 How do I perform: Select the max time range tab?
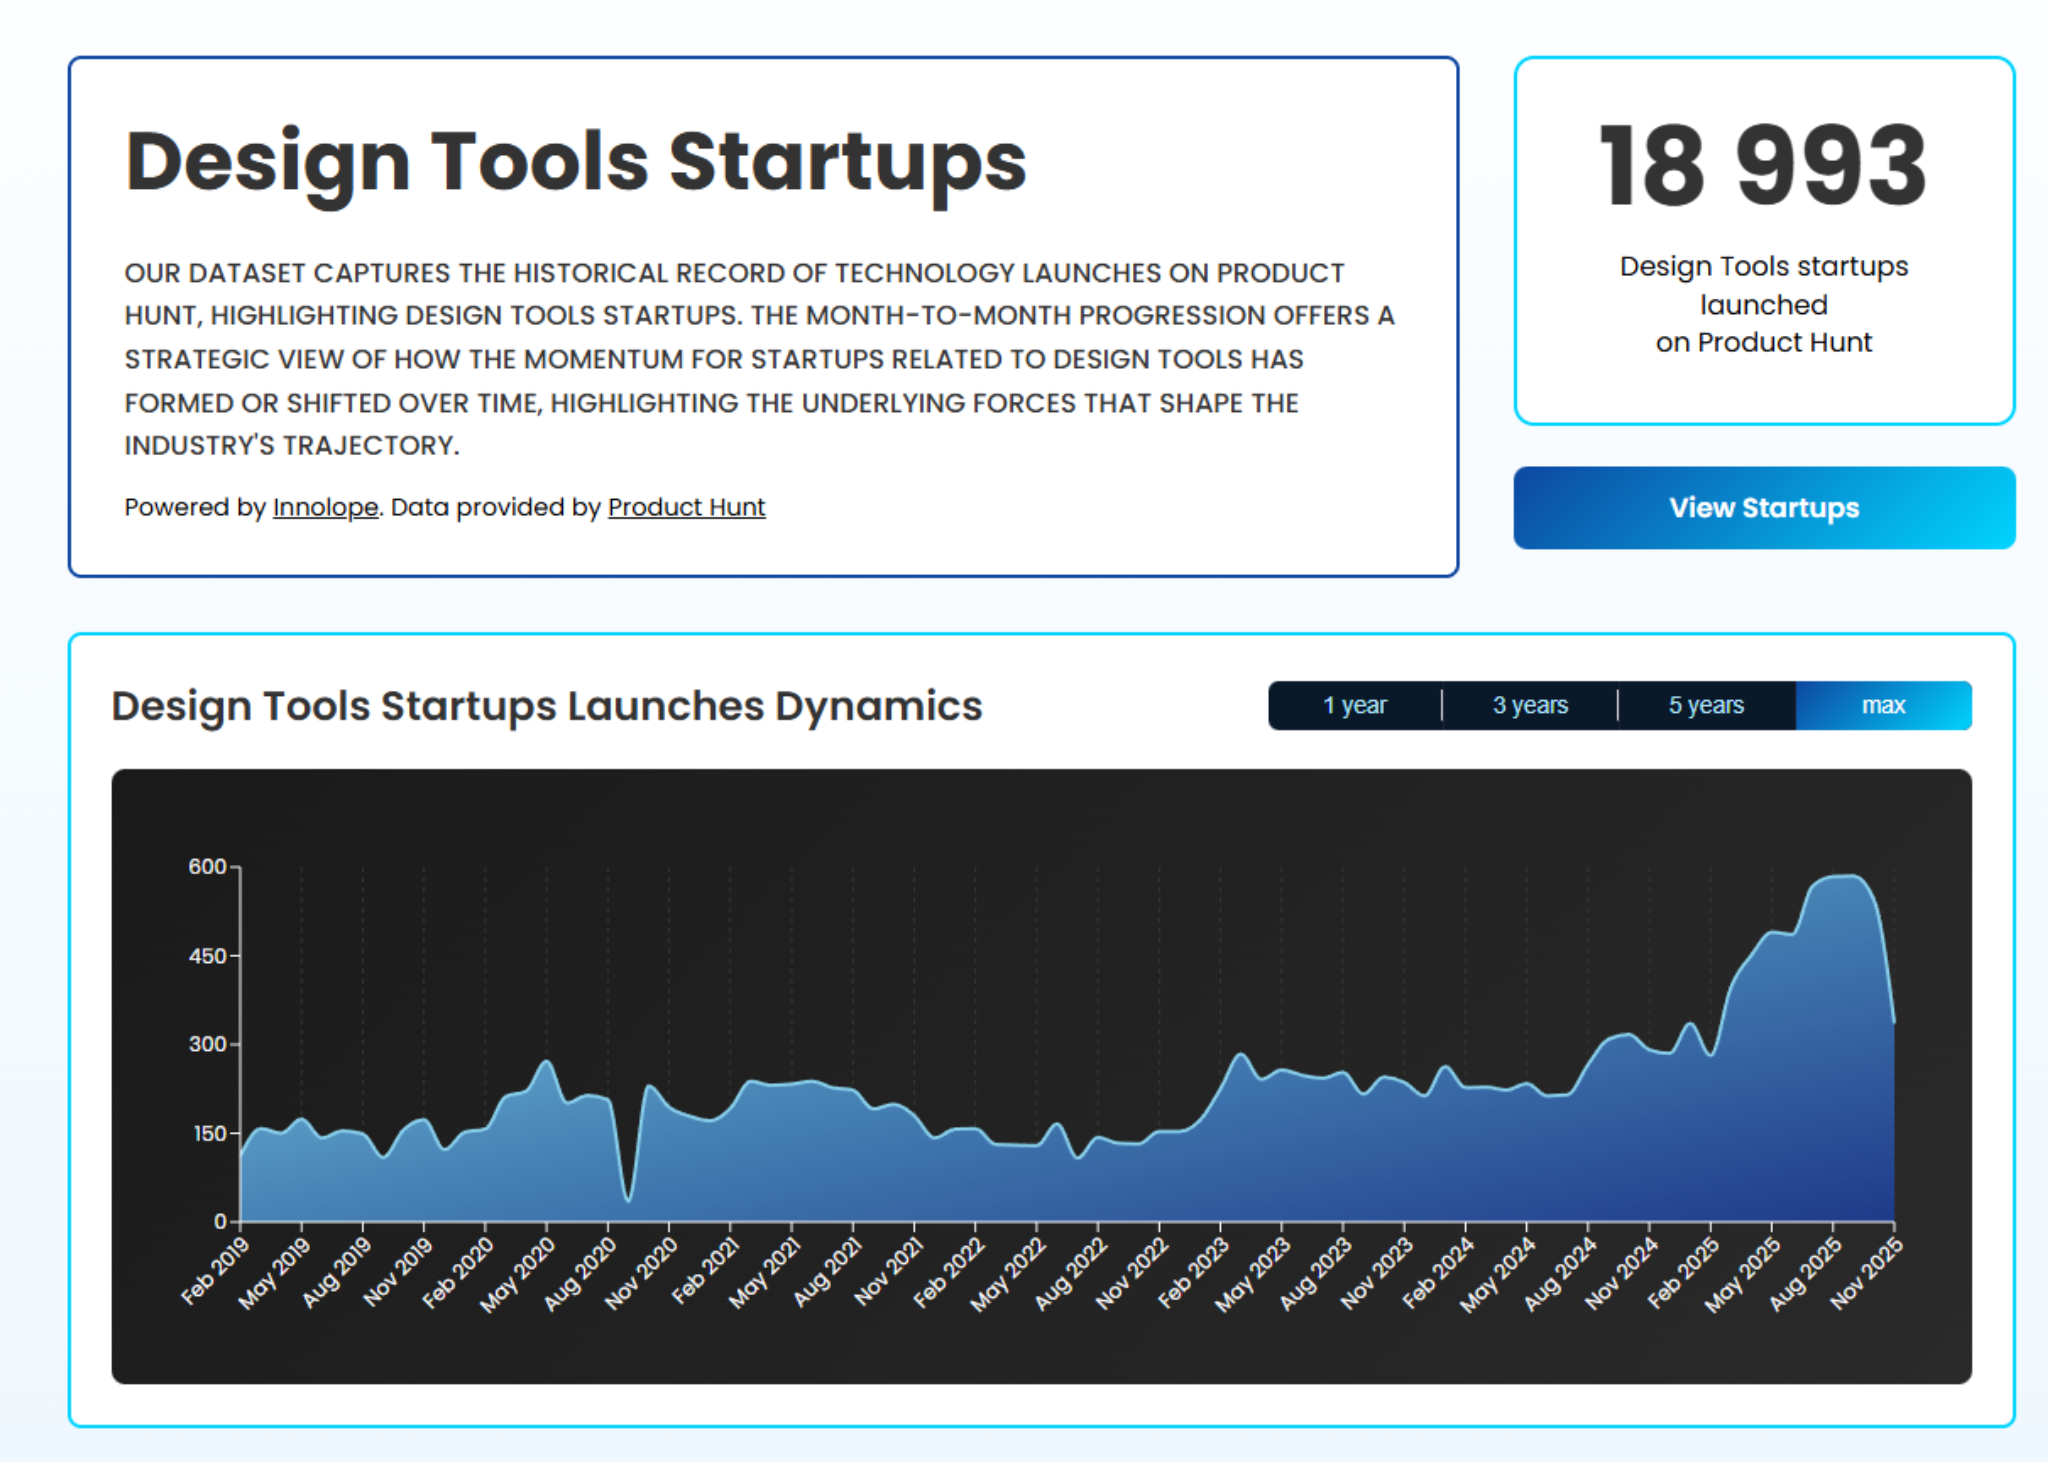point(1883,706)
